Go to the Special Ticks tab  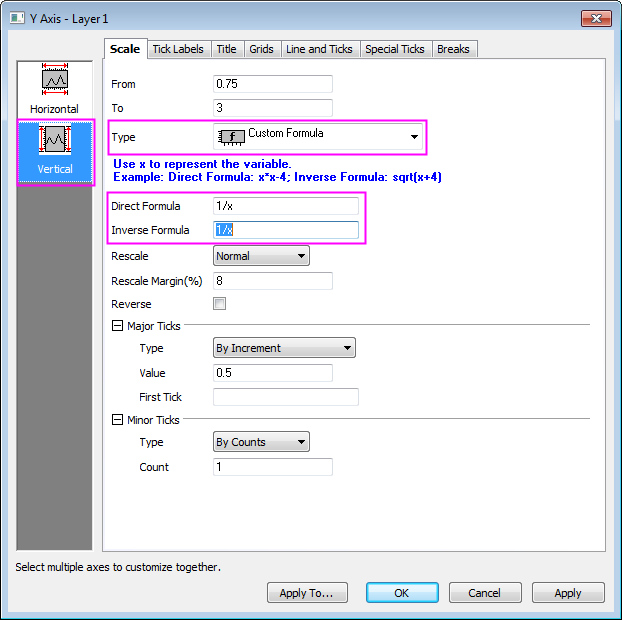(x=394, y=49)
